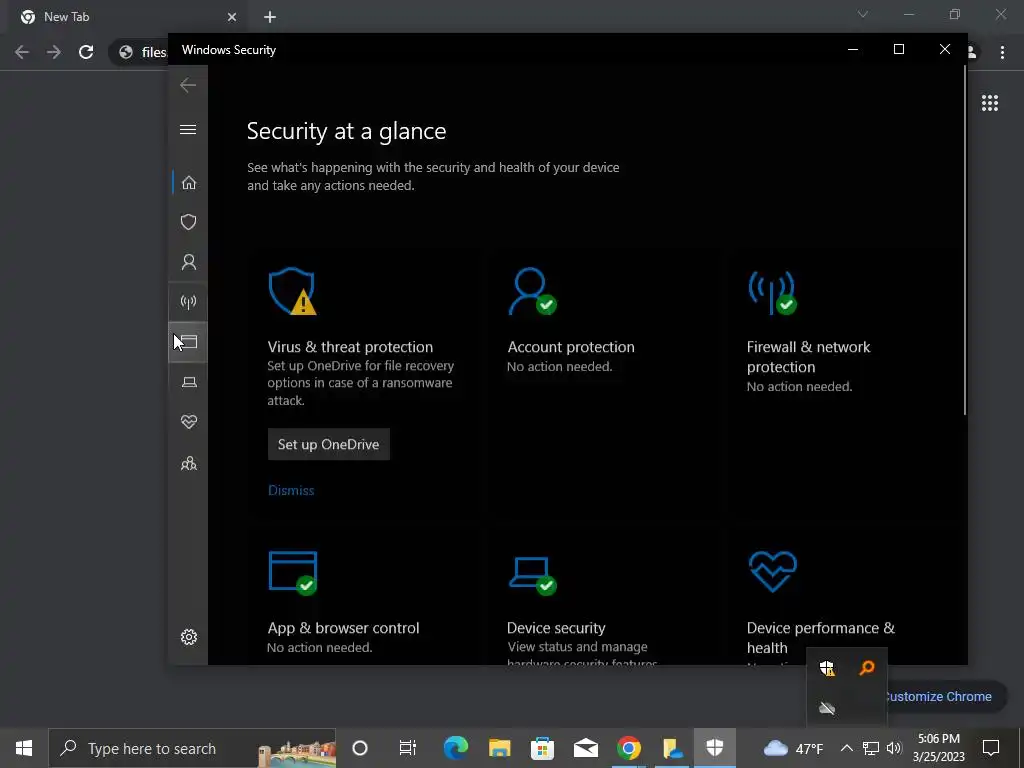Viewport: 1024px width, 768px height.
Task: Click Windows Security shield on taskbar
Action: (x=715, y=748)
